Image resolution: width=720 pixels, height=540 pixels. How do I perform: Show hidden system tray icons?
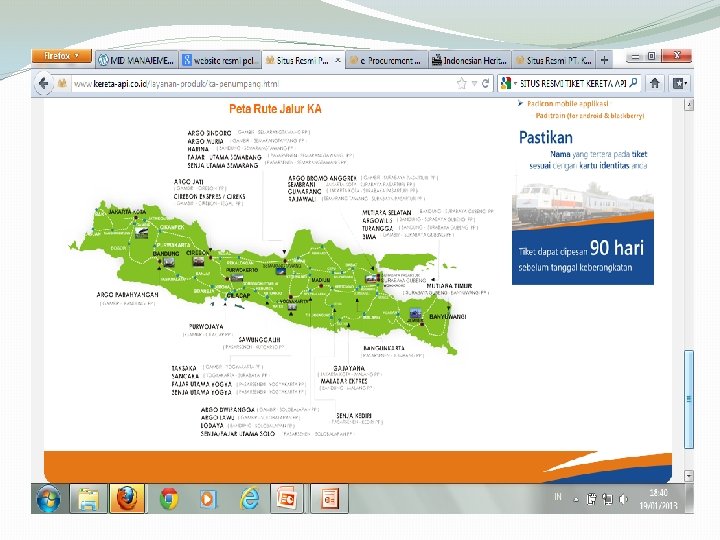(576, 500)
